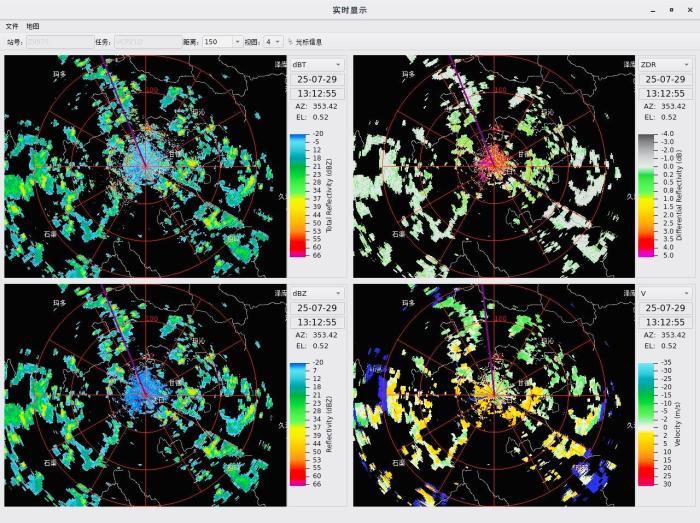Open the ZDR product dropdown
Viewport: 700px width, 523px height.
coord(664,64)
